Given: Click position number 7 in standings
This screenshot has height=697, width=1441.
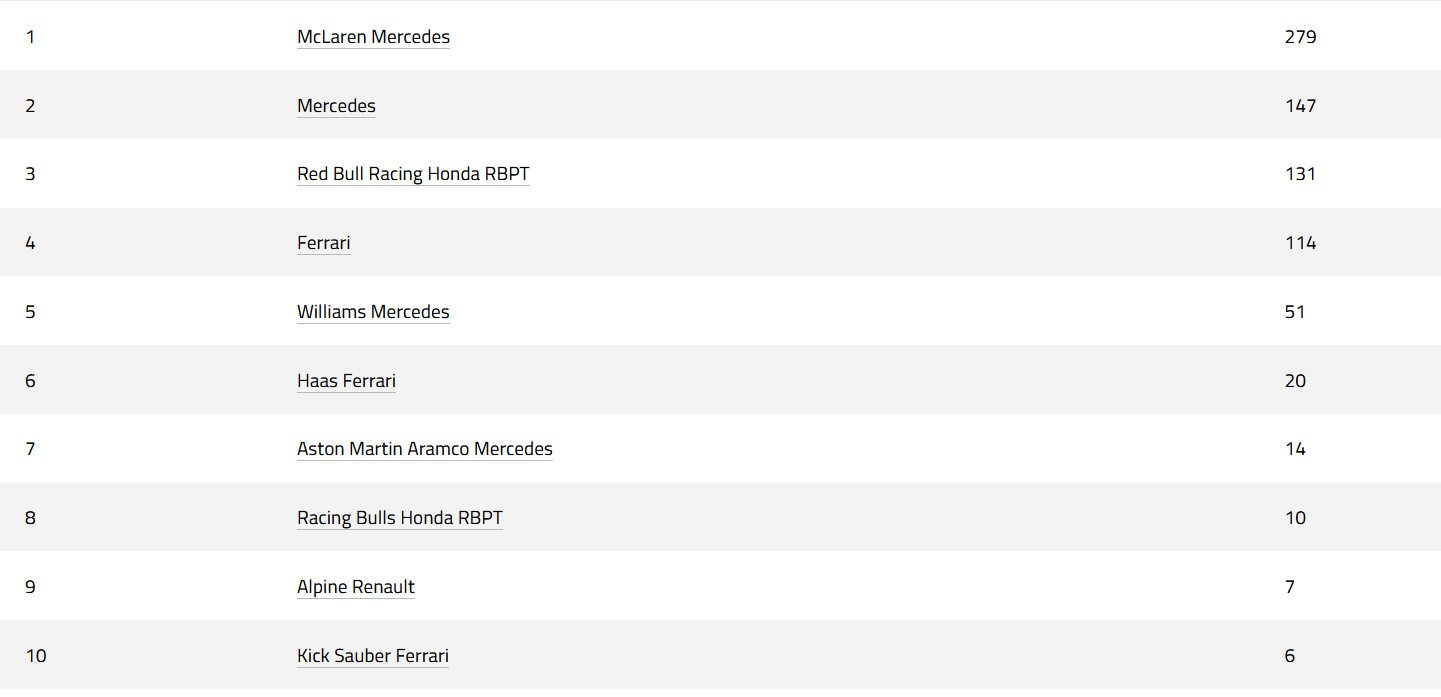Looking at the screenshot, I should pos(30,449).
